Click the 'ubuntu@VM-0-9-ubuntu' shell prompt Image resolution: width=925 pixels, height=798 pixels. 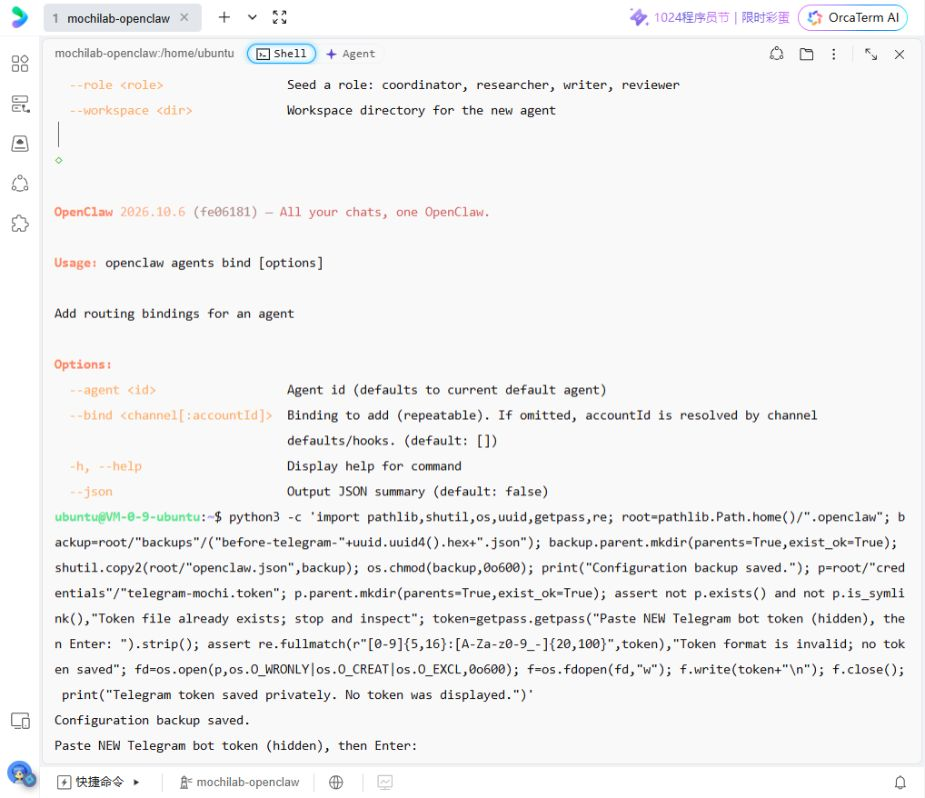point(127,517)
